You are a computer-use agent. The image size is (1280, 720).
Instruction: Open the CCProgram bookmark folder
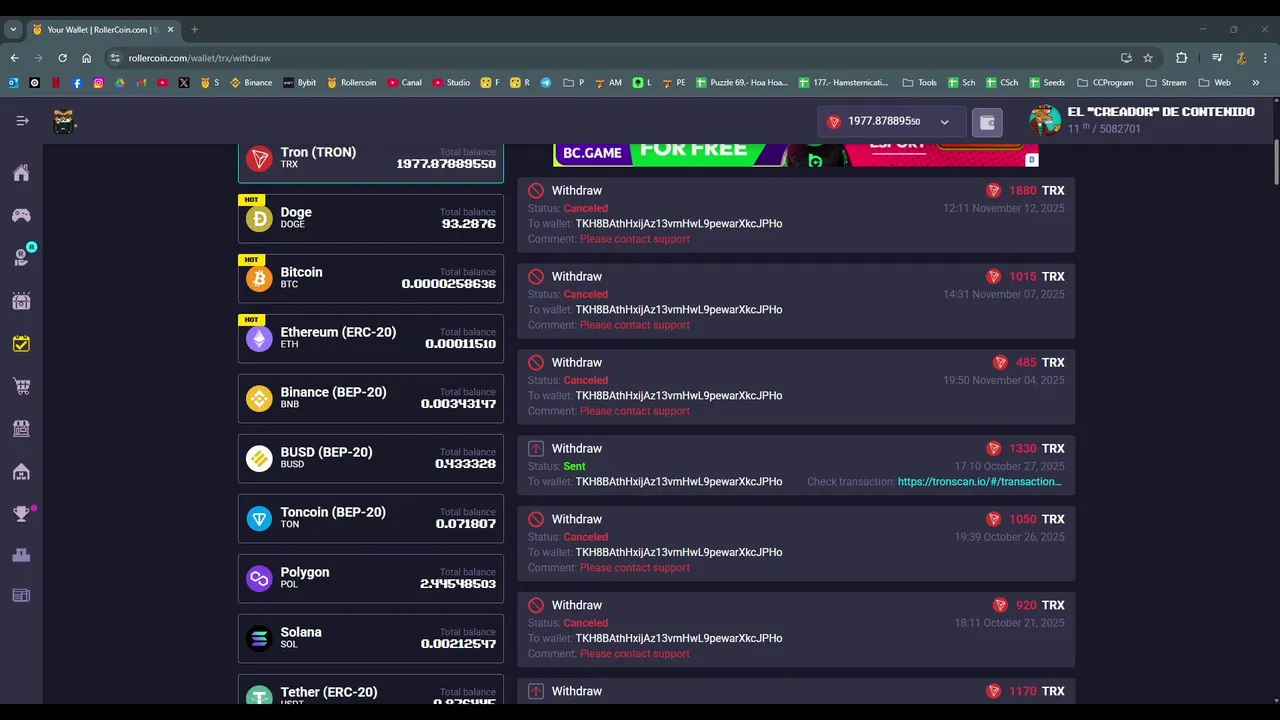1105,83
